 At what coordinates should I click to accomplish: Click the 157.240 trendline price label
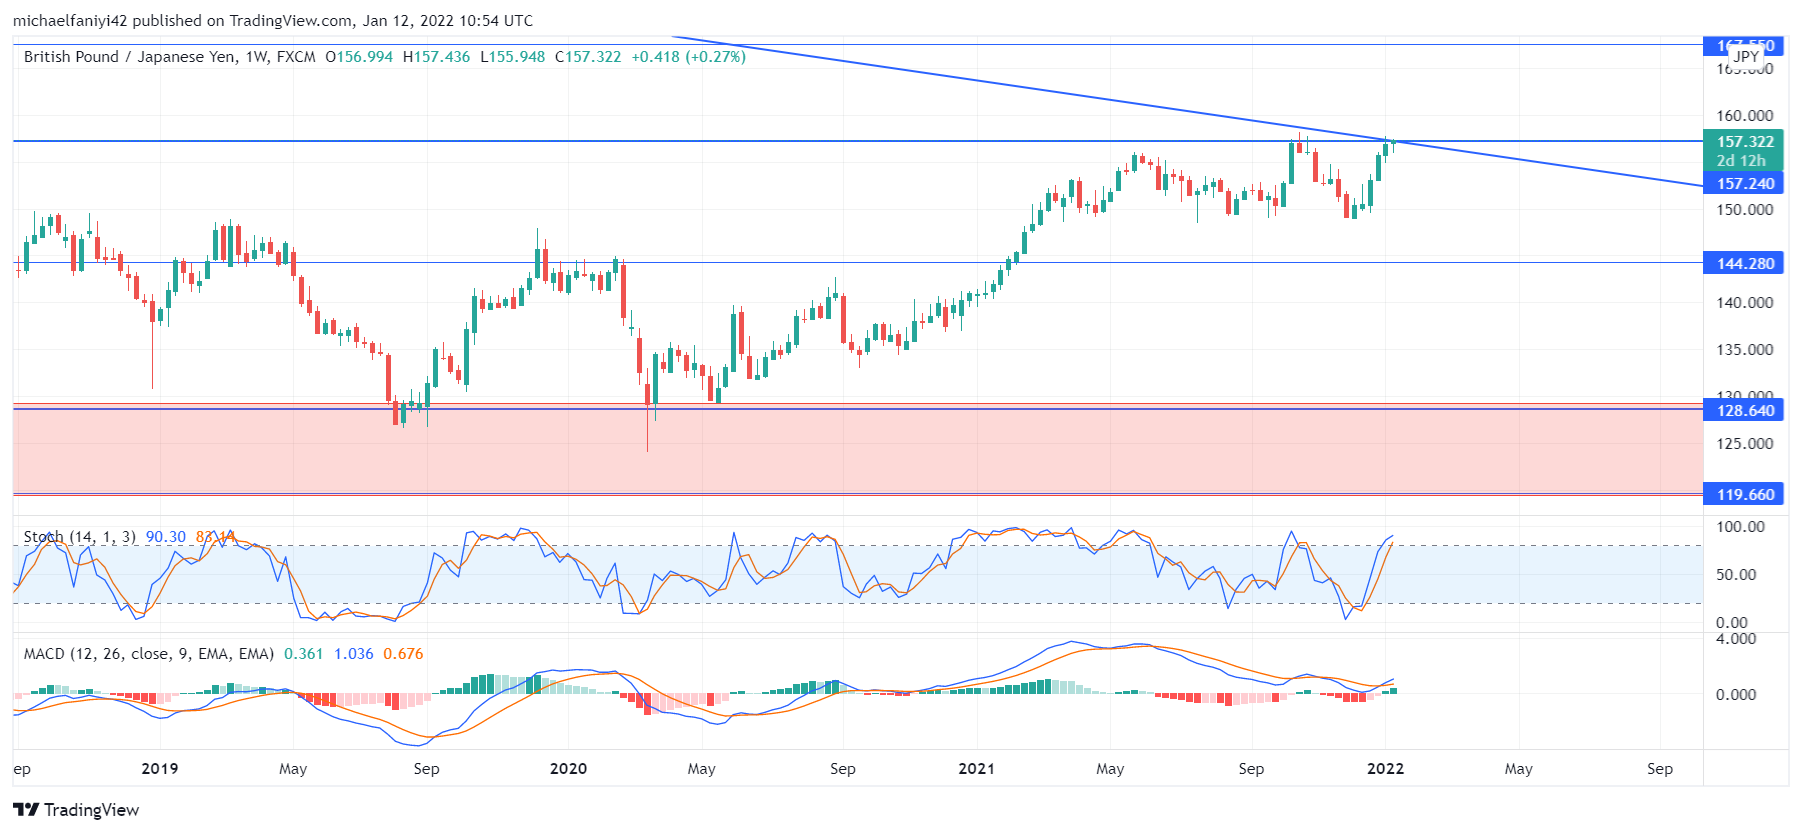point(1745,184)
